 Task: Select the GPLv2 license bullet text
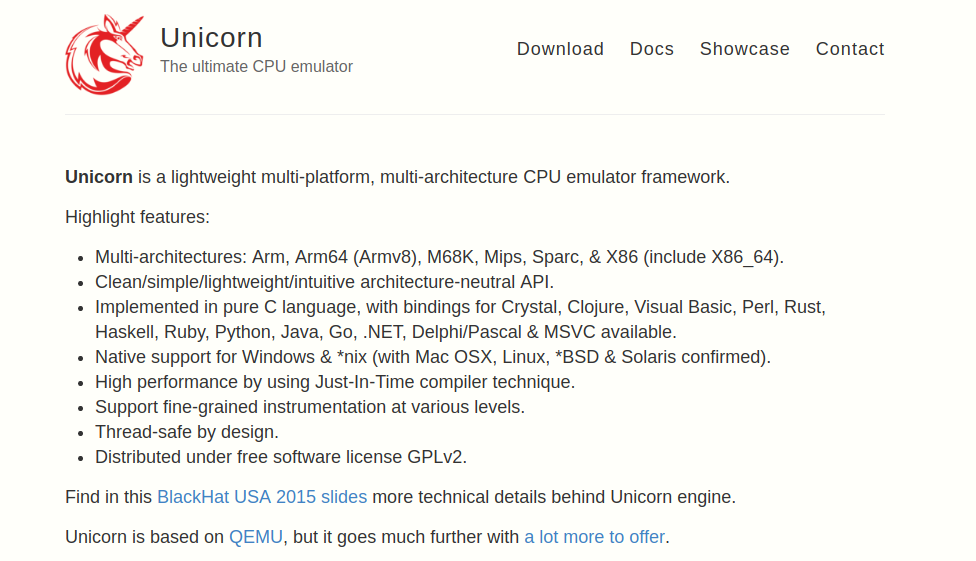pos(280,457)
